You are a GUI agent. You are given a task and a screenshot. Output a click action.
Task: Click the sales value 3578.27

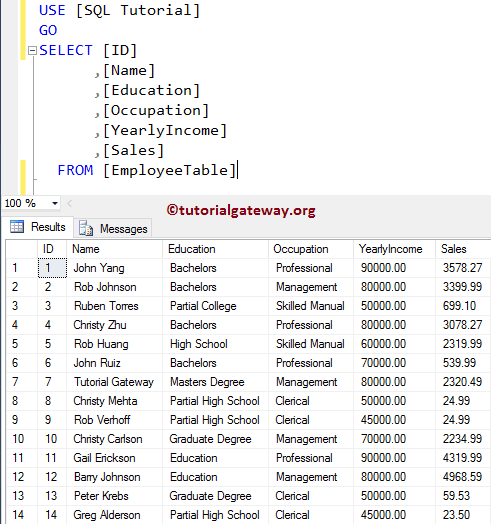click(462, 268)
